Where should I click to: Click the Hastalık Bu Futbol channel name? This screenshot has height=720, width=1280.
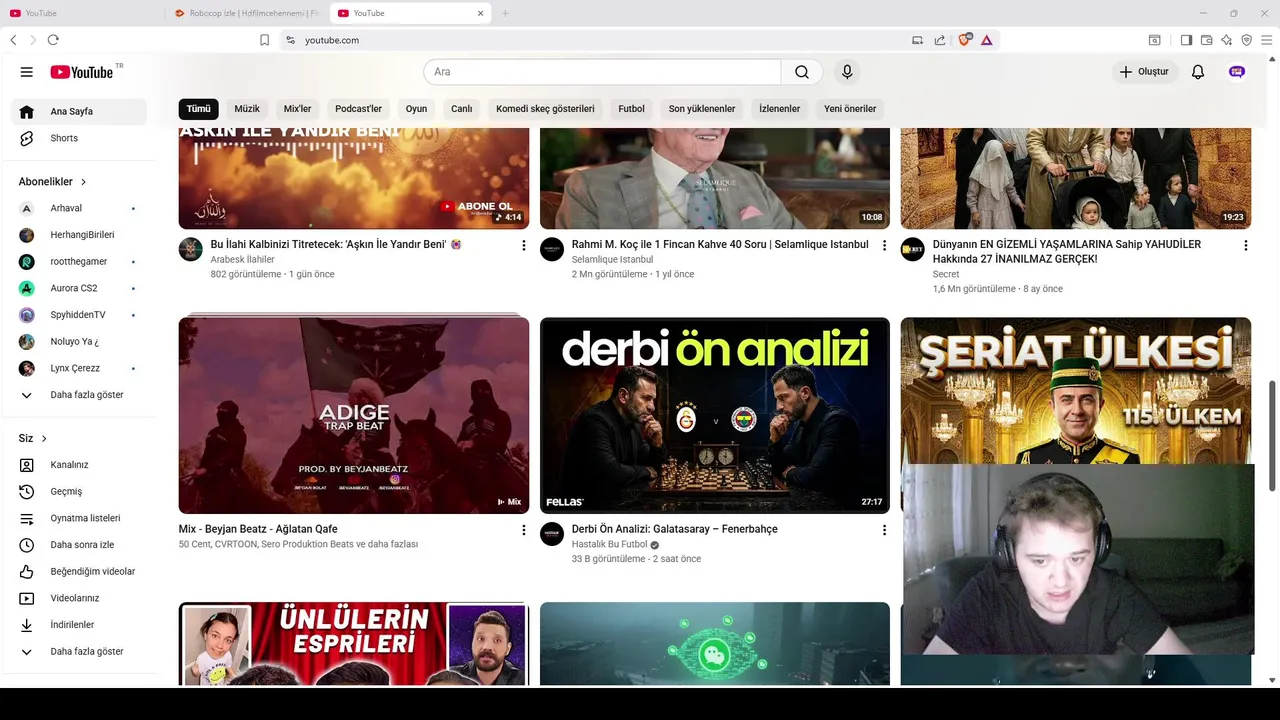click(x=609, y=545)
